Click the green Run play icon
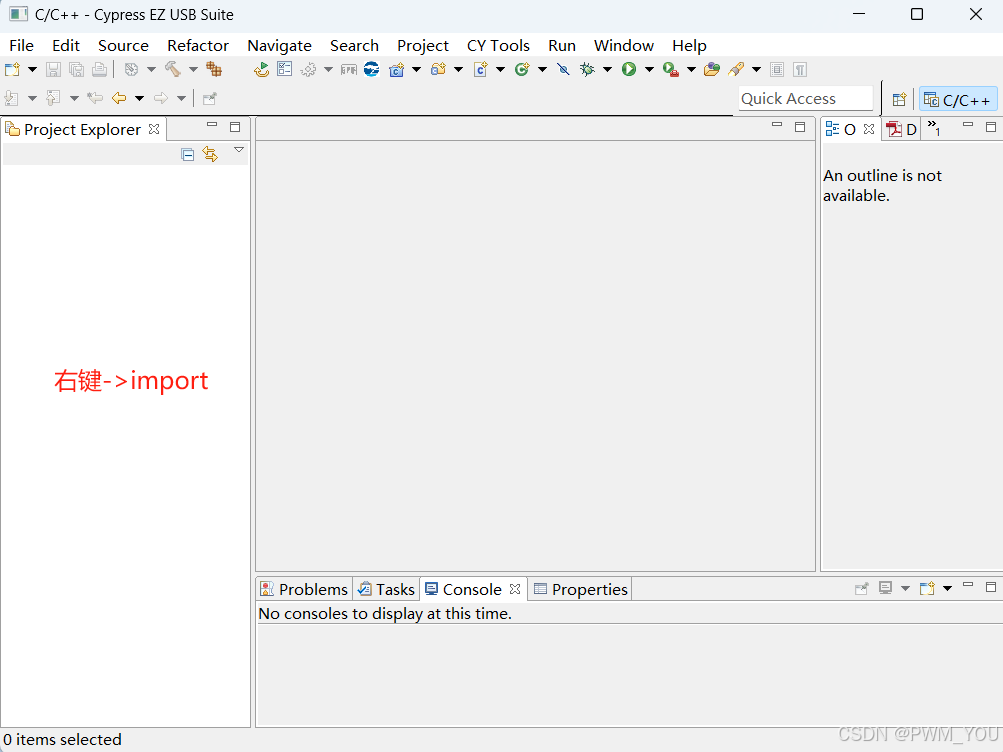The image size is (1003, 752). click(629, 69)
